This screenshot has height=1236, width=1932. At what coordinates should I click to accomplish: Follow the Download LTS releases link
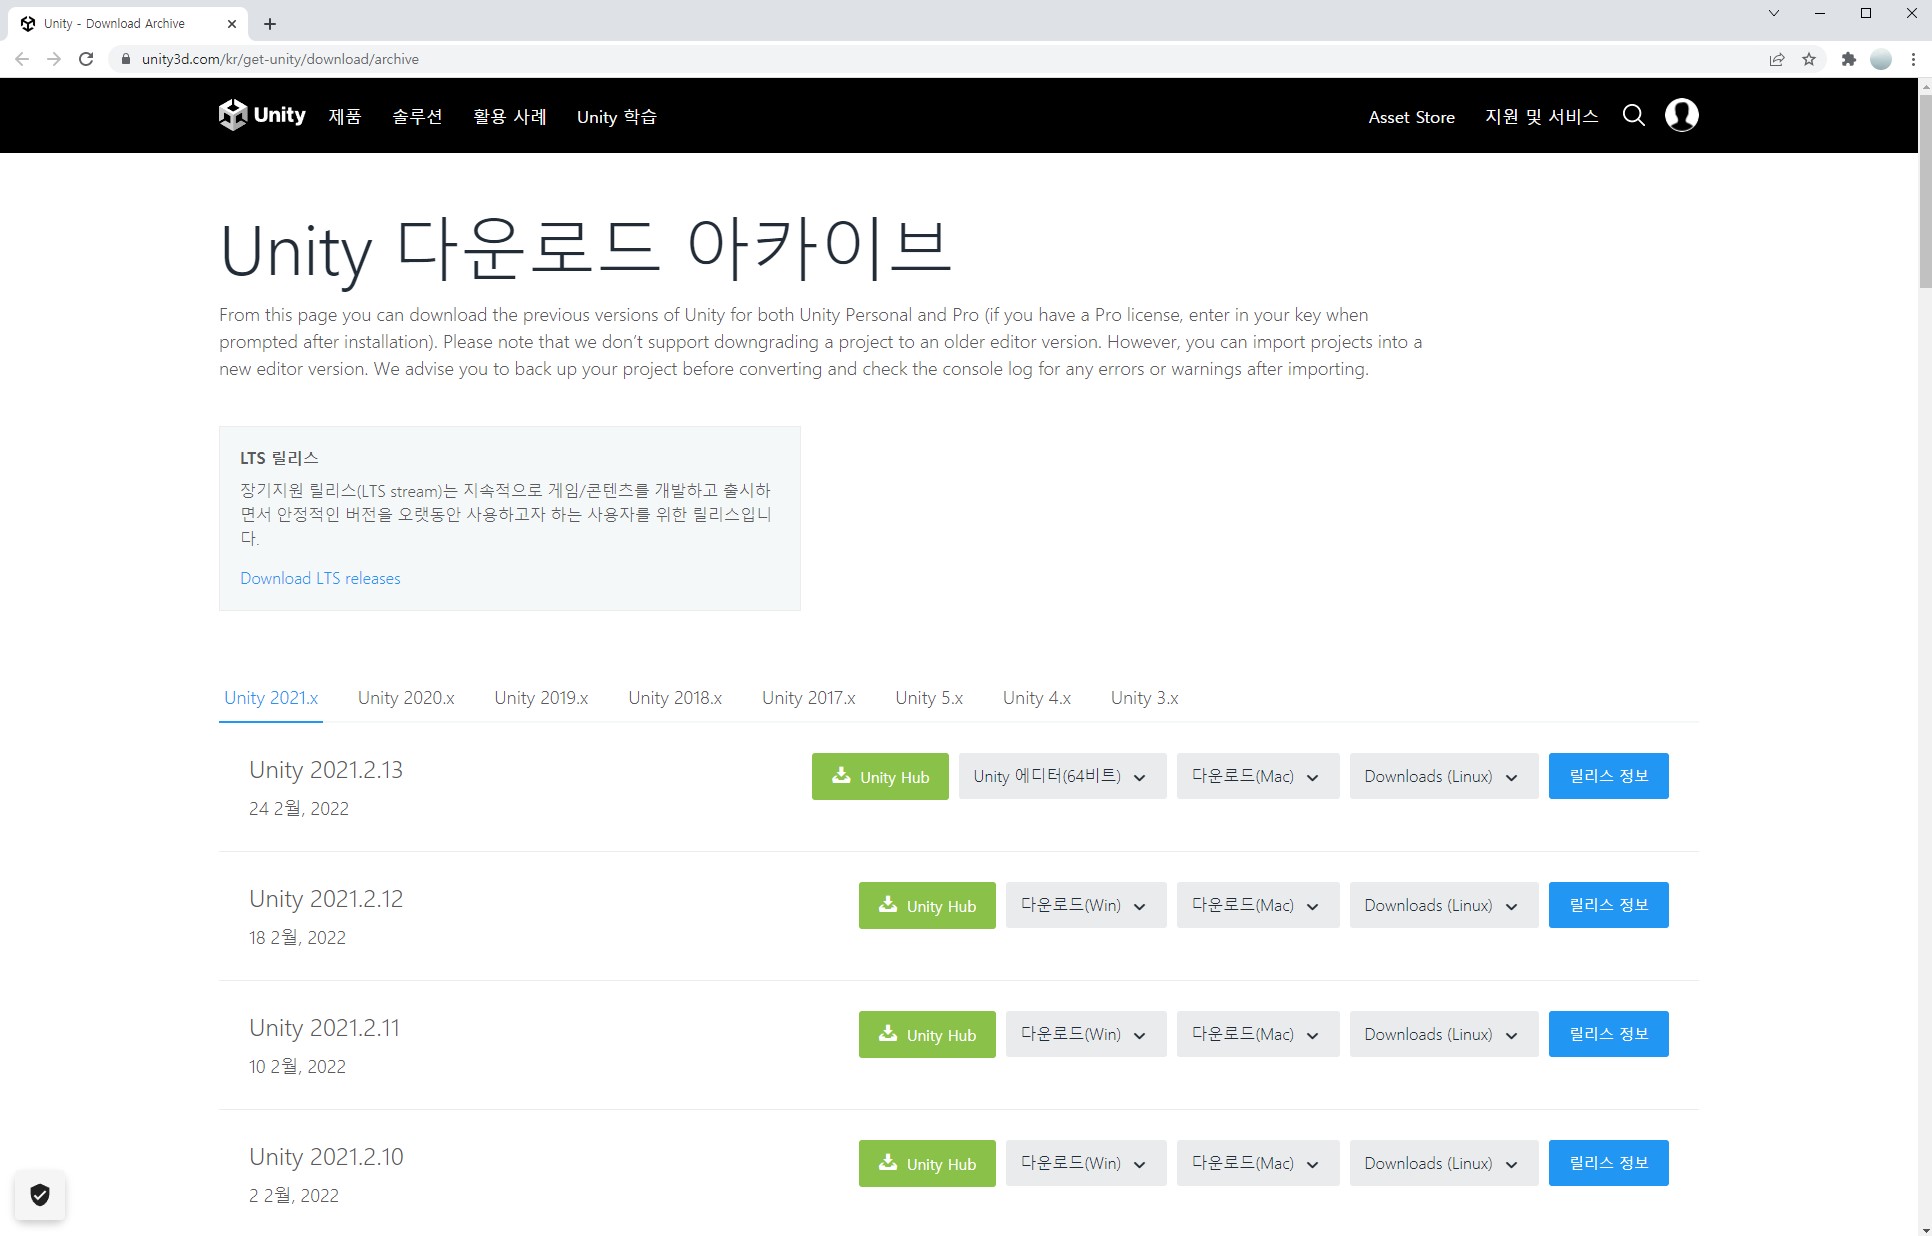point(320,578)
